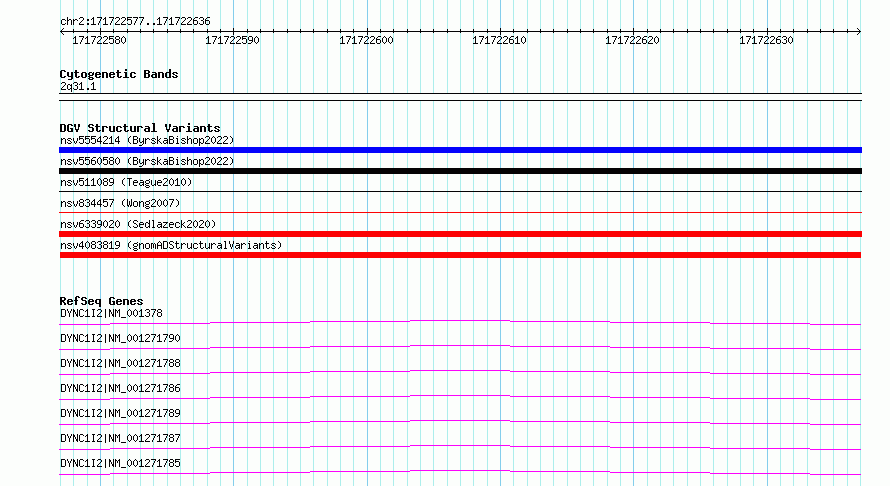The height and width of the screenshot is (486, 890).
Task: Select the blue nsv5554214 variant bar
Action: (x=460, y=150)
